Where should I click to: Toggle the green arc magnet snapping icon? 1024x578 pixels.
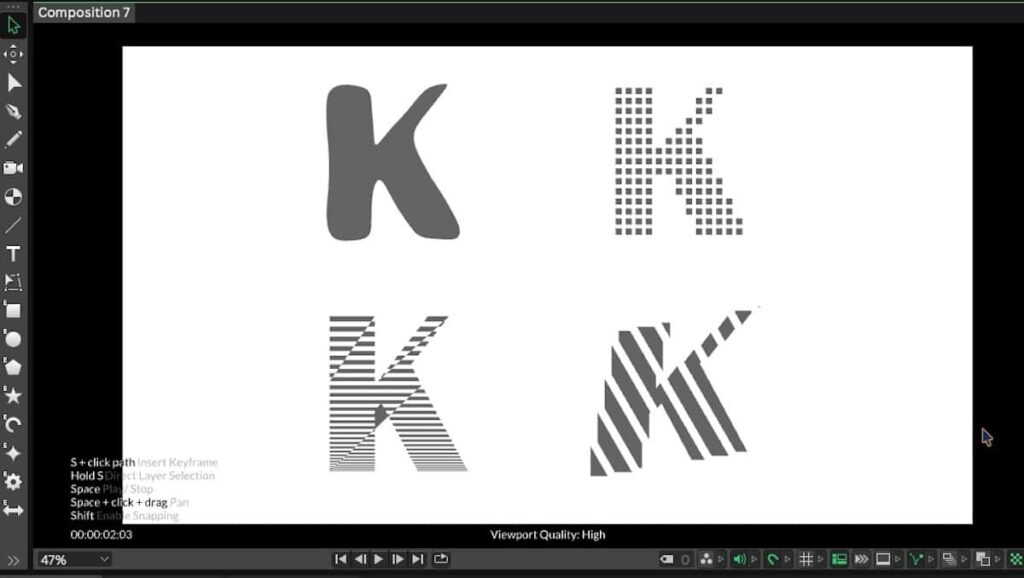[773, 559]
